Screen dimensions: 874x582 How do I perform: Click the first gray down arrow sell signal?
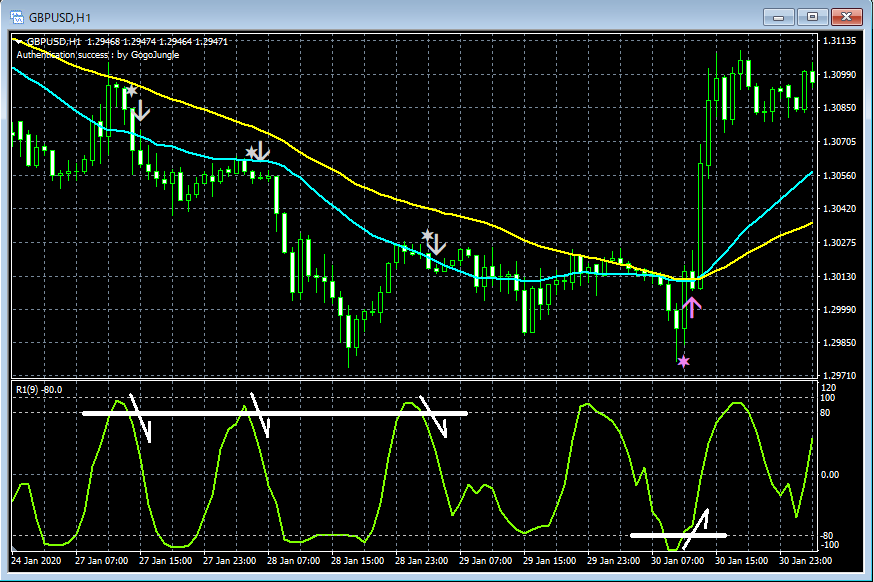tap(140, 110)
